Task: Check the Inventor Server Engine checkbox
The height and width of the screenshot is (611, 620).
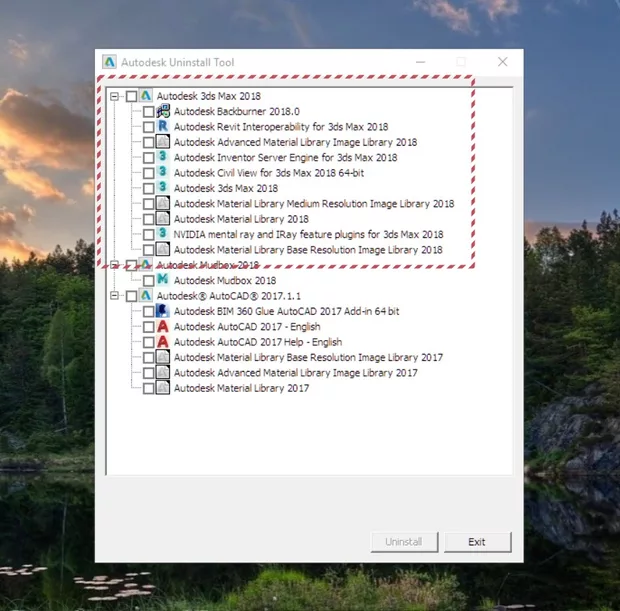Action: (149, 157)
